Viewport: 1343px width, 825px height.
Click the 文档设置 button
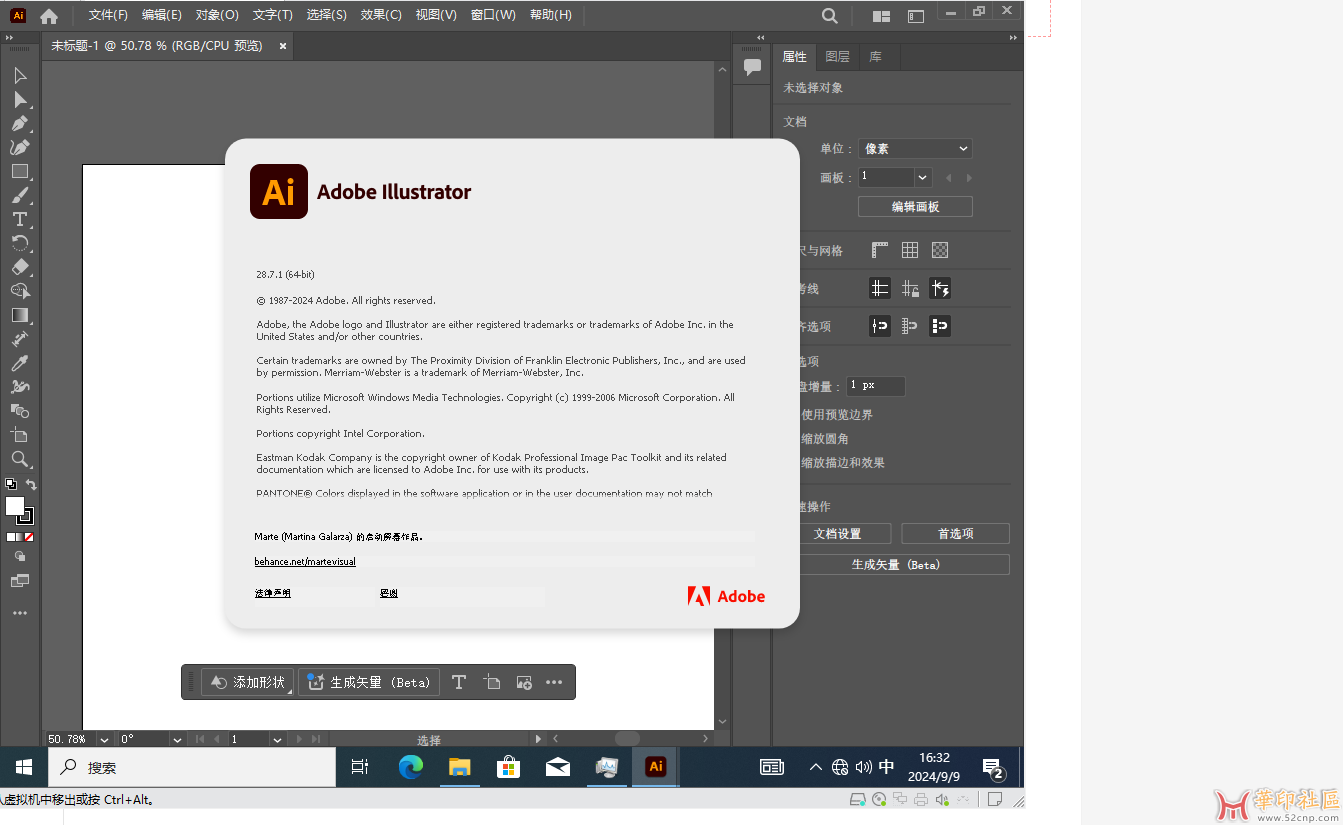click(x=837, y=534)
